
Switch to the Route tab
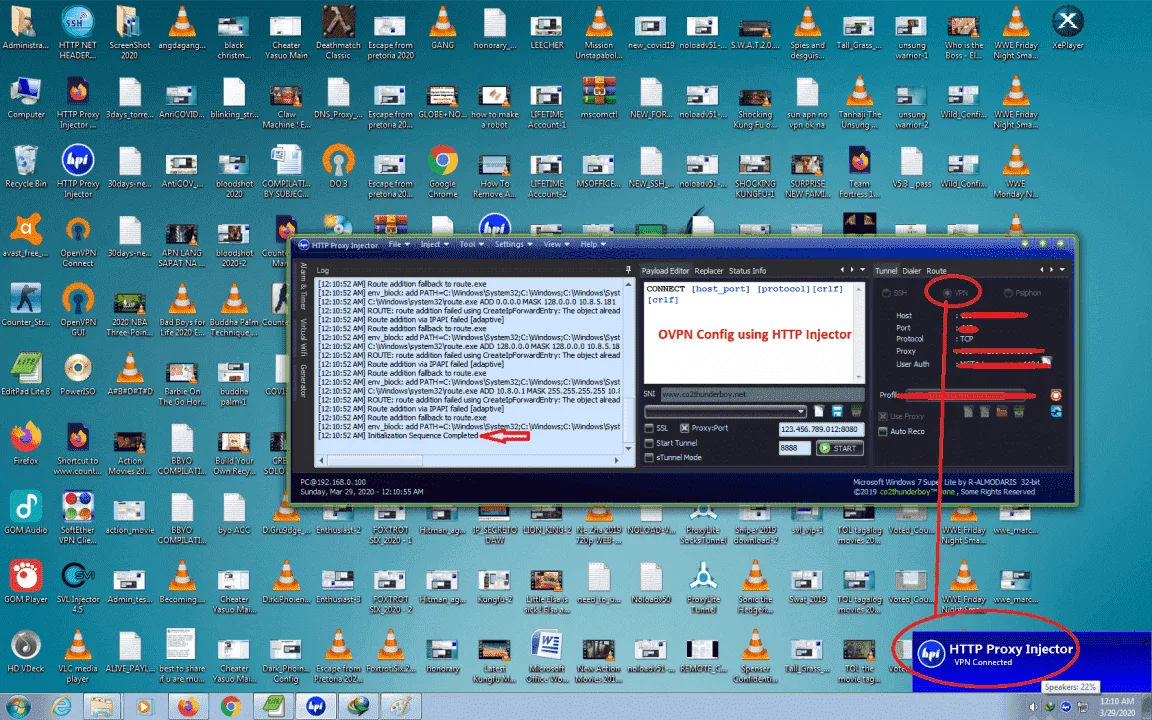click(936, 271)
